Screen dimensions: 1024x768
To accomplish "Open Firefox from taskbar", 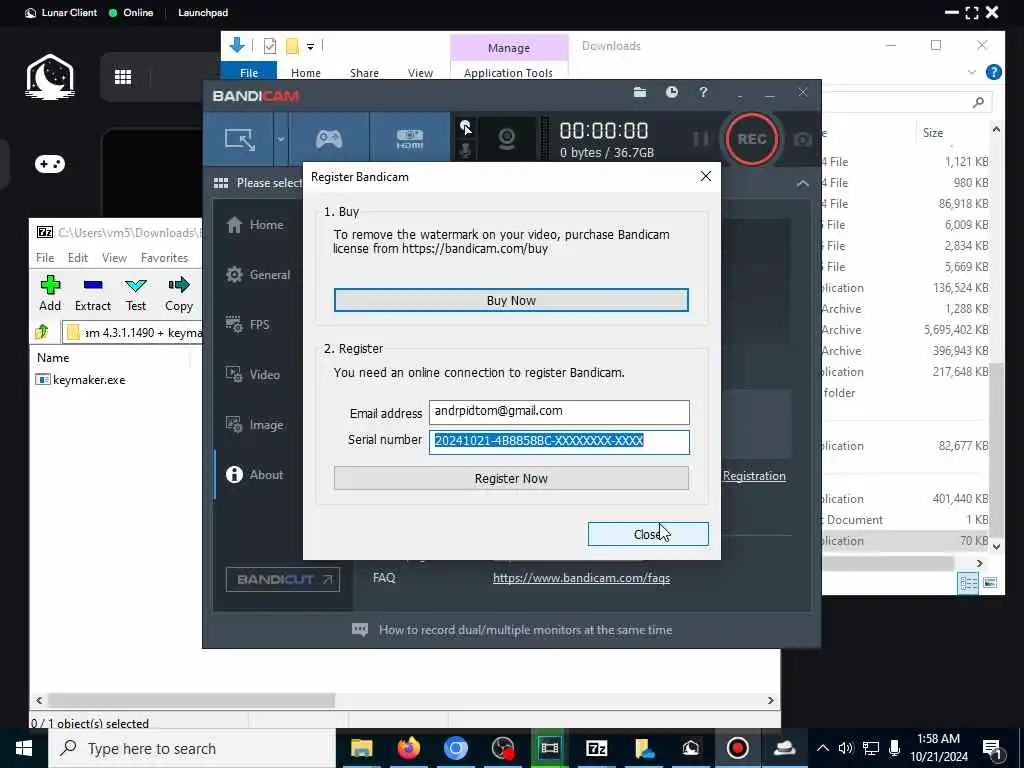I will coord(408,748).
